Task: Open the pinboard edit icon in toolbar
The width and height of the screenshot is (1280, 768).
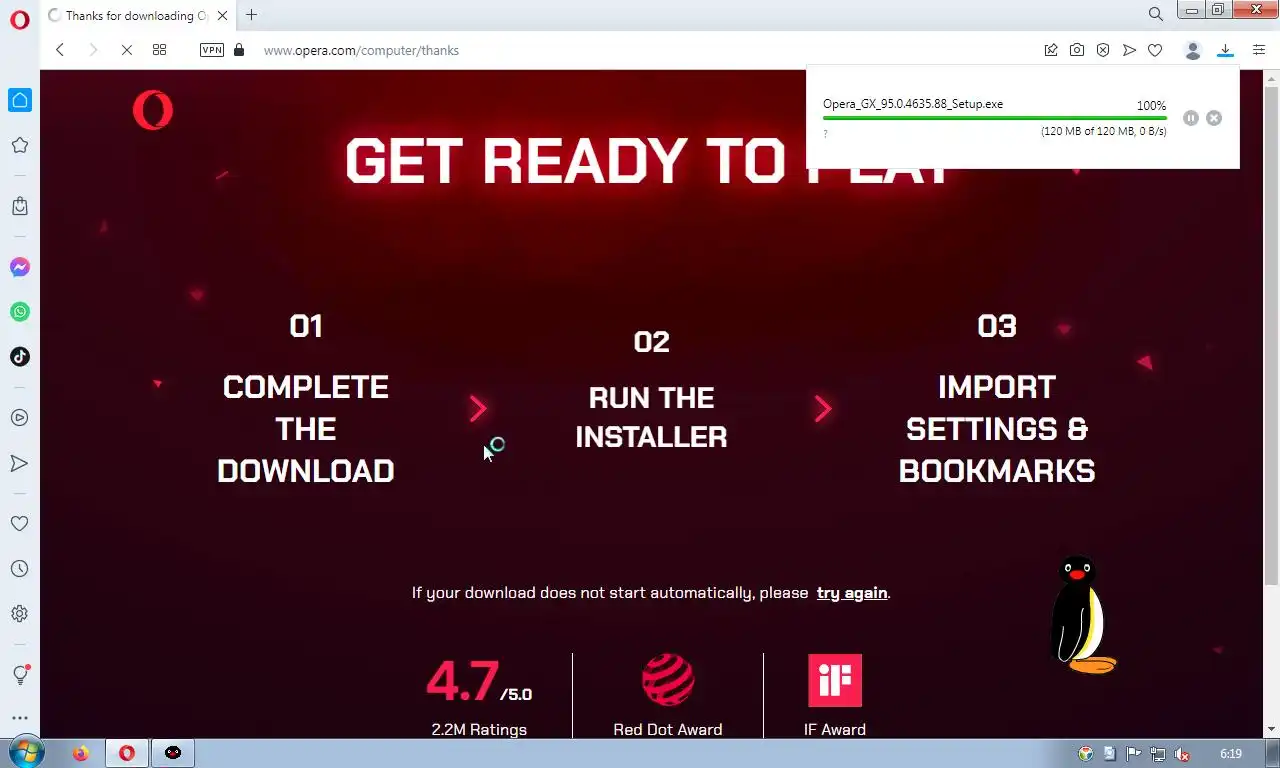Action: 1051,50
